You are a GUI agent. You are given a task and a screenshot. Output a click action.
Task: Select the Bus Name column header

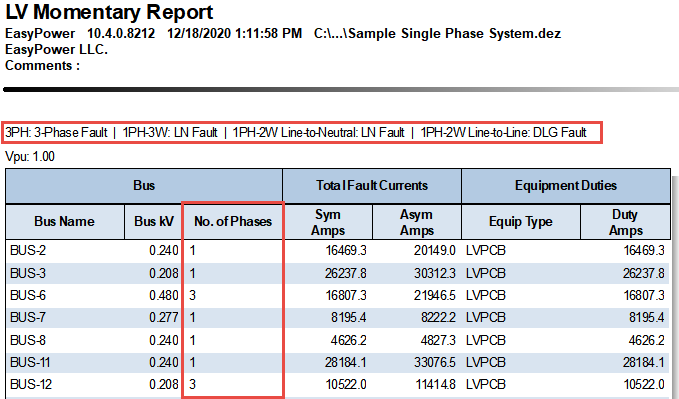tap(65, 221)
